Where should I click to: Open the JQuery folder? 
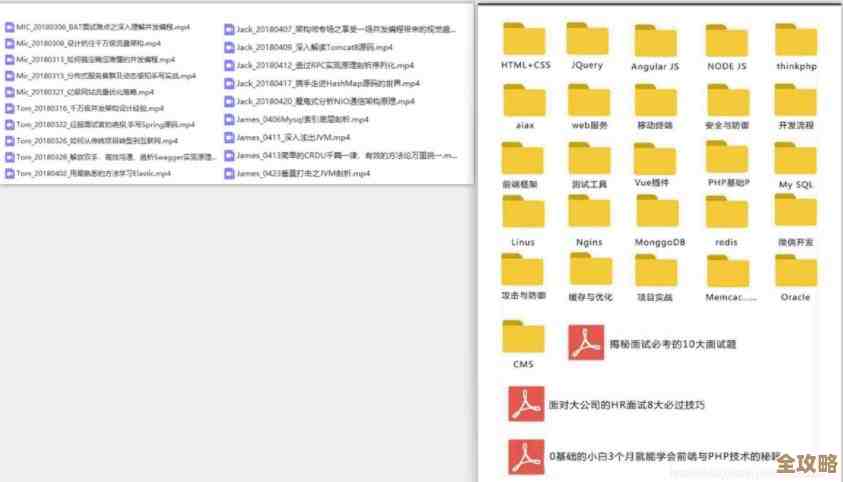coord(587,39)
